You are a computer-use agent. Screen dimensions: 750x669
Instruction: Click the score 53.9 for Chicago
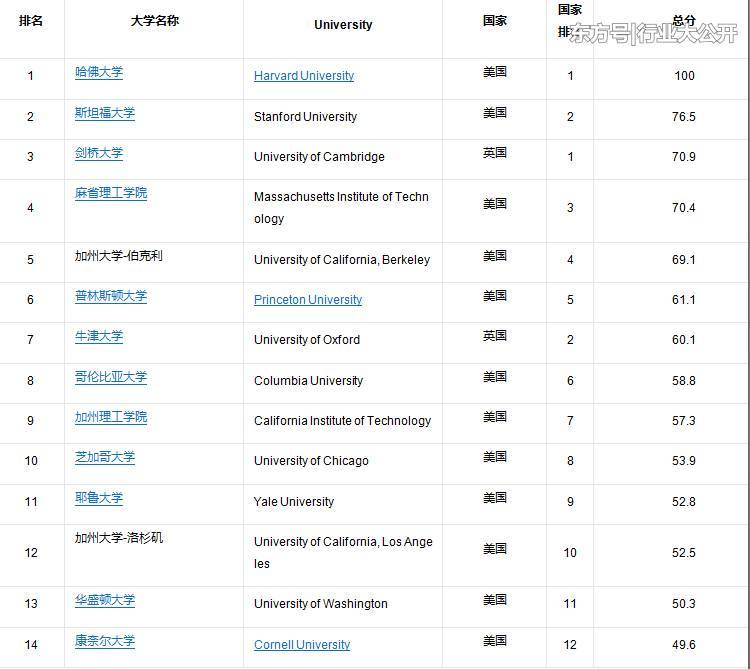[684, 461]
